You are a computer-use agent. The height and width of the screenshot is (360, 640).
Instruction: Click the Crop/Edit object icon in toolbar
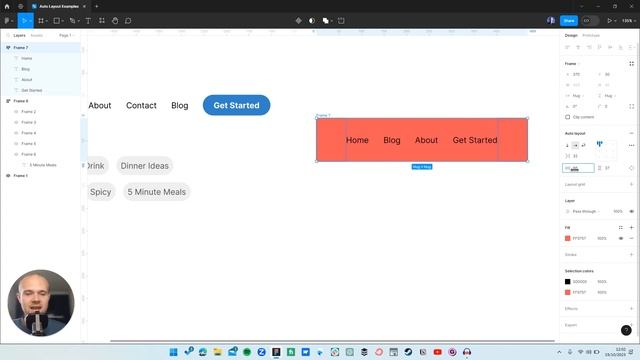click(x=341, y=20)
